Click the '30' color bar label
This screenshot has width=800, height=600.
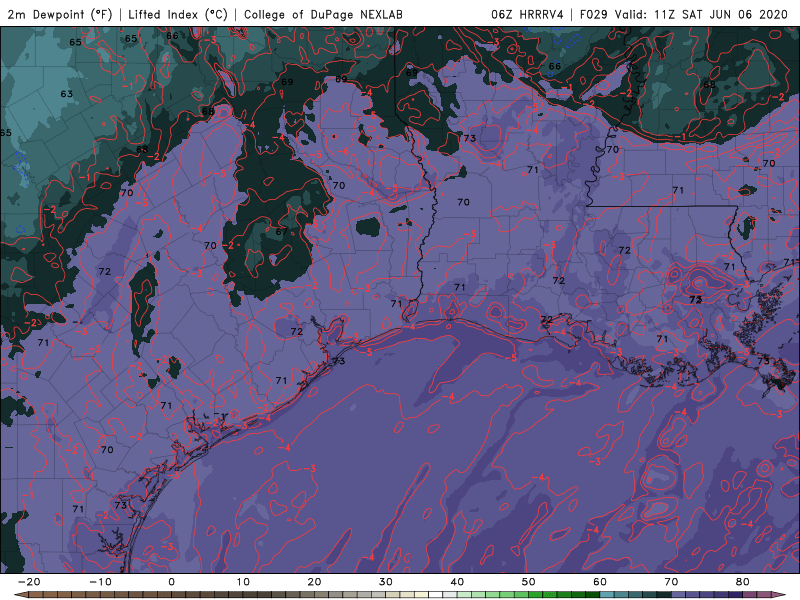click(x=386, y=582)
